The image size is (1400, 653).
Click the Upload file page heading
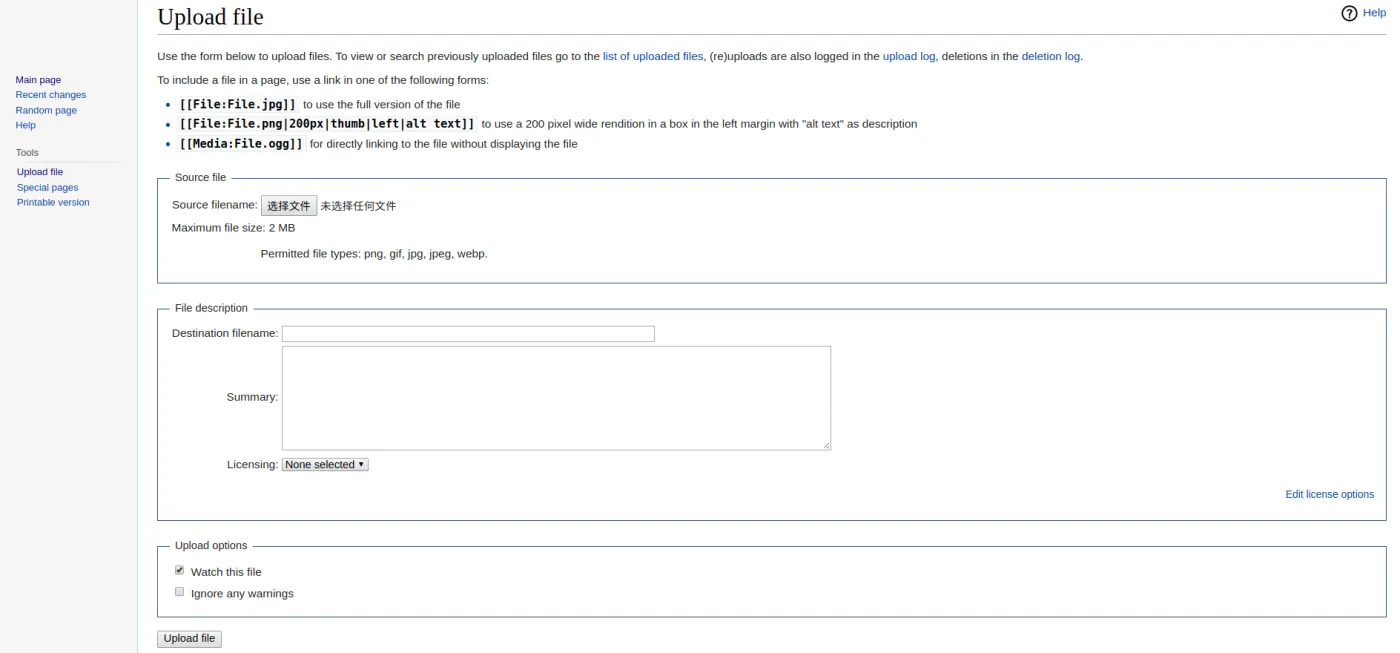coord(210,17)
